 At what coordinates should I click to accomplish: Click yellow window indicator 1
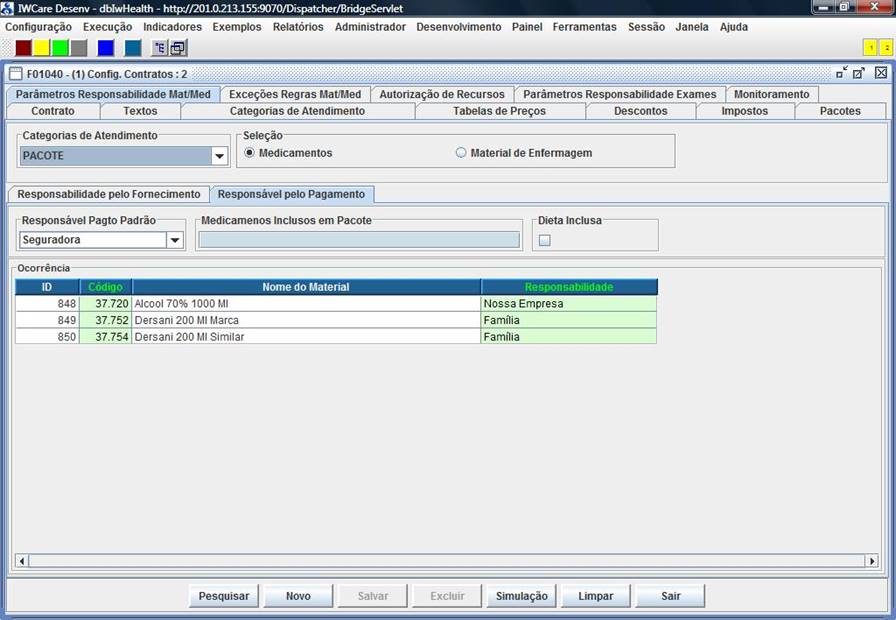pyautogui.click(x=871, y=48)
